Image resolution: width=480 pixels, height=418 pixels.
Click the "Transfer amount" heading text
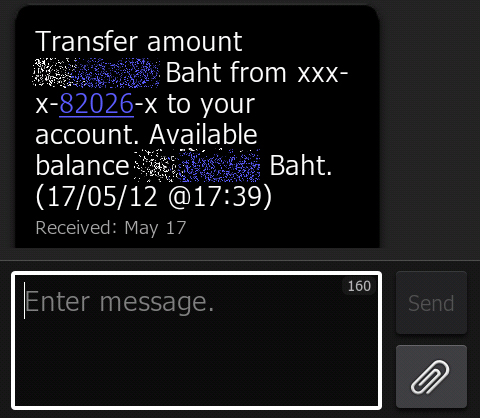[139, 42]
